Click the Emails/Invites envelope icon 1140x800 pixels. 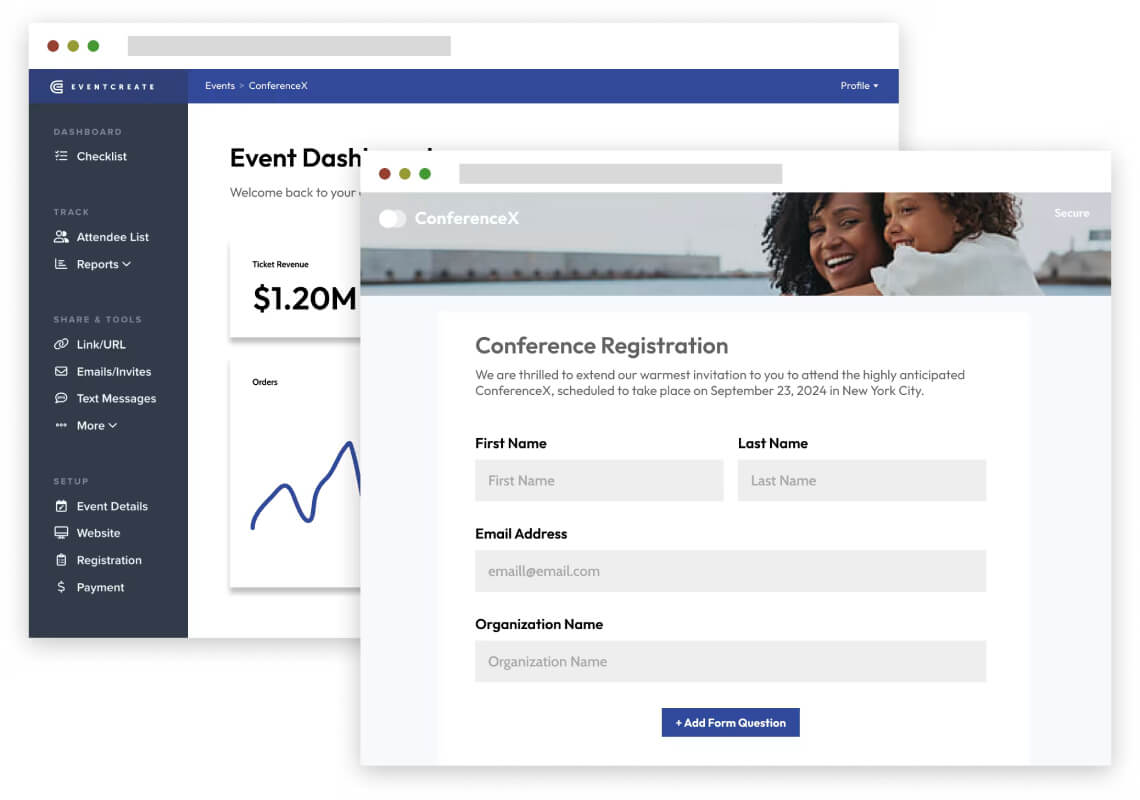[x=61, y=371]
